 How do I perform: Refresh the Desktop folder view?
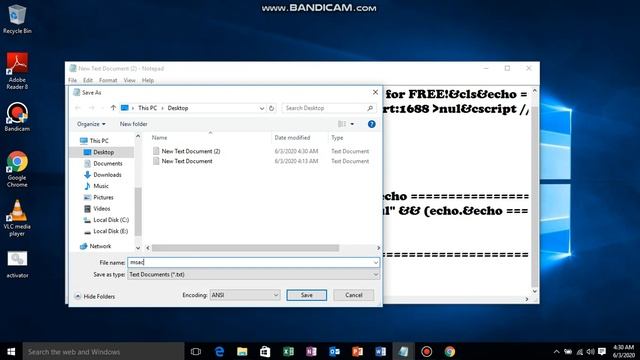(x=271, y=108)
